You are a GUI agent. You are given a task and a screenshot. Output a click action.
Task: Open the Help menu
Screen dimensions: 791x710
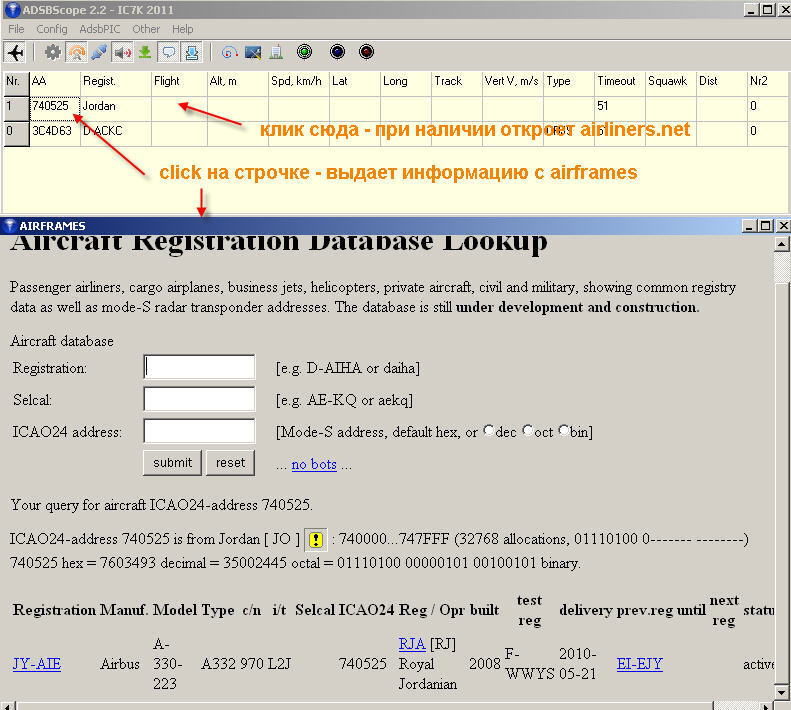pos(183,29)
